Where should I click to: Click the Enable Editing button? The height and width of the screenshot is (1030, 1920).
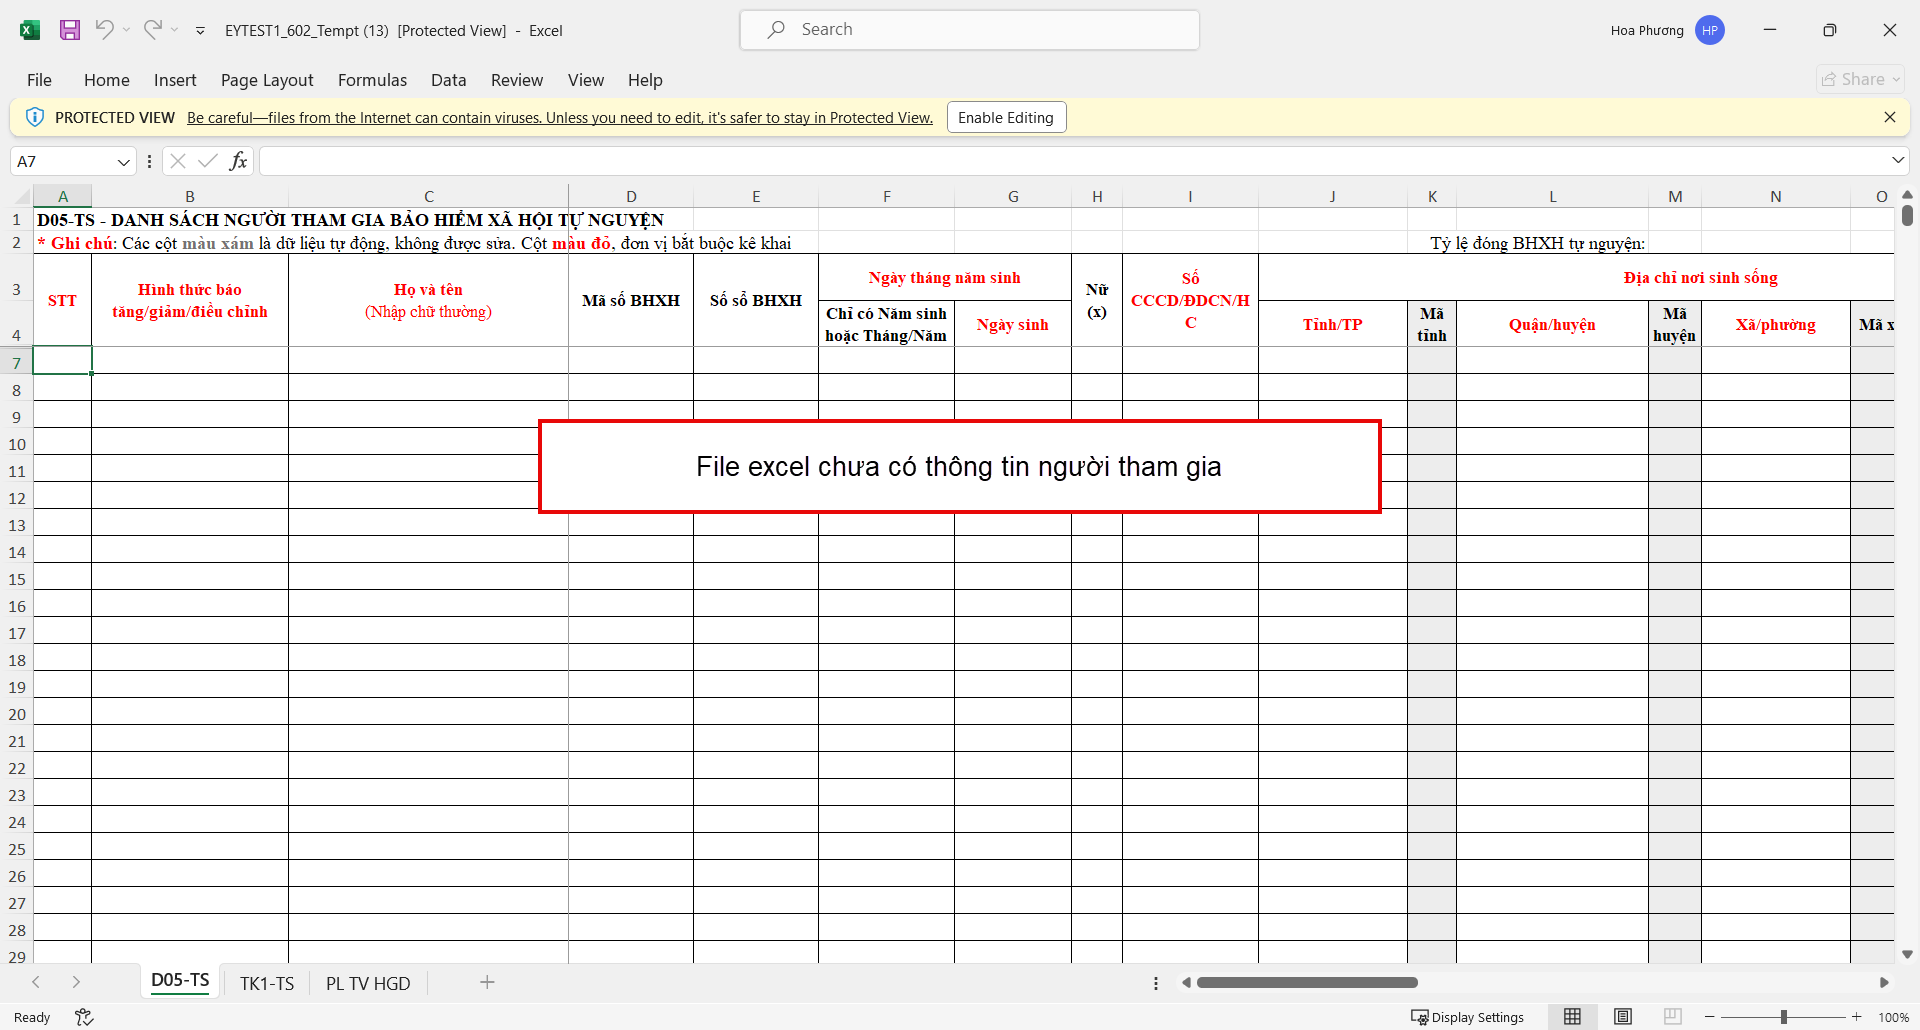1006,118
